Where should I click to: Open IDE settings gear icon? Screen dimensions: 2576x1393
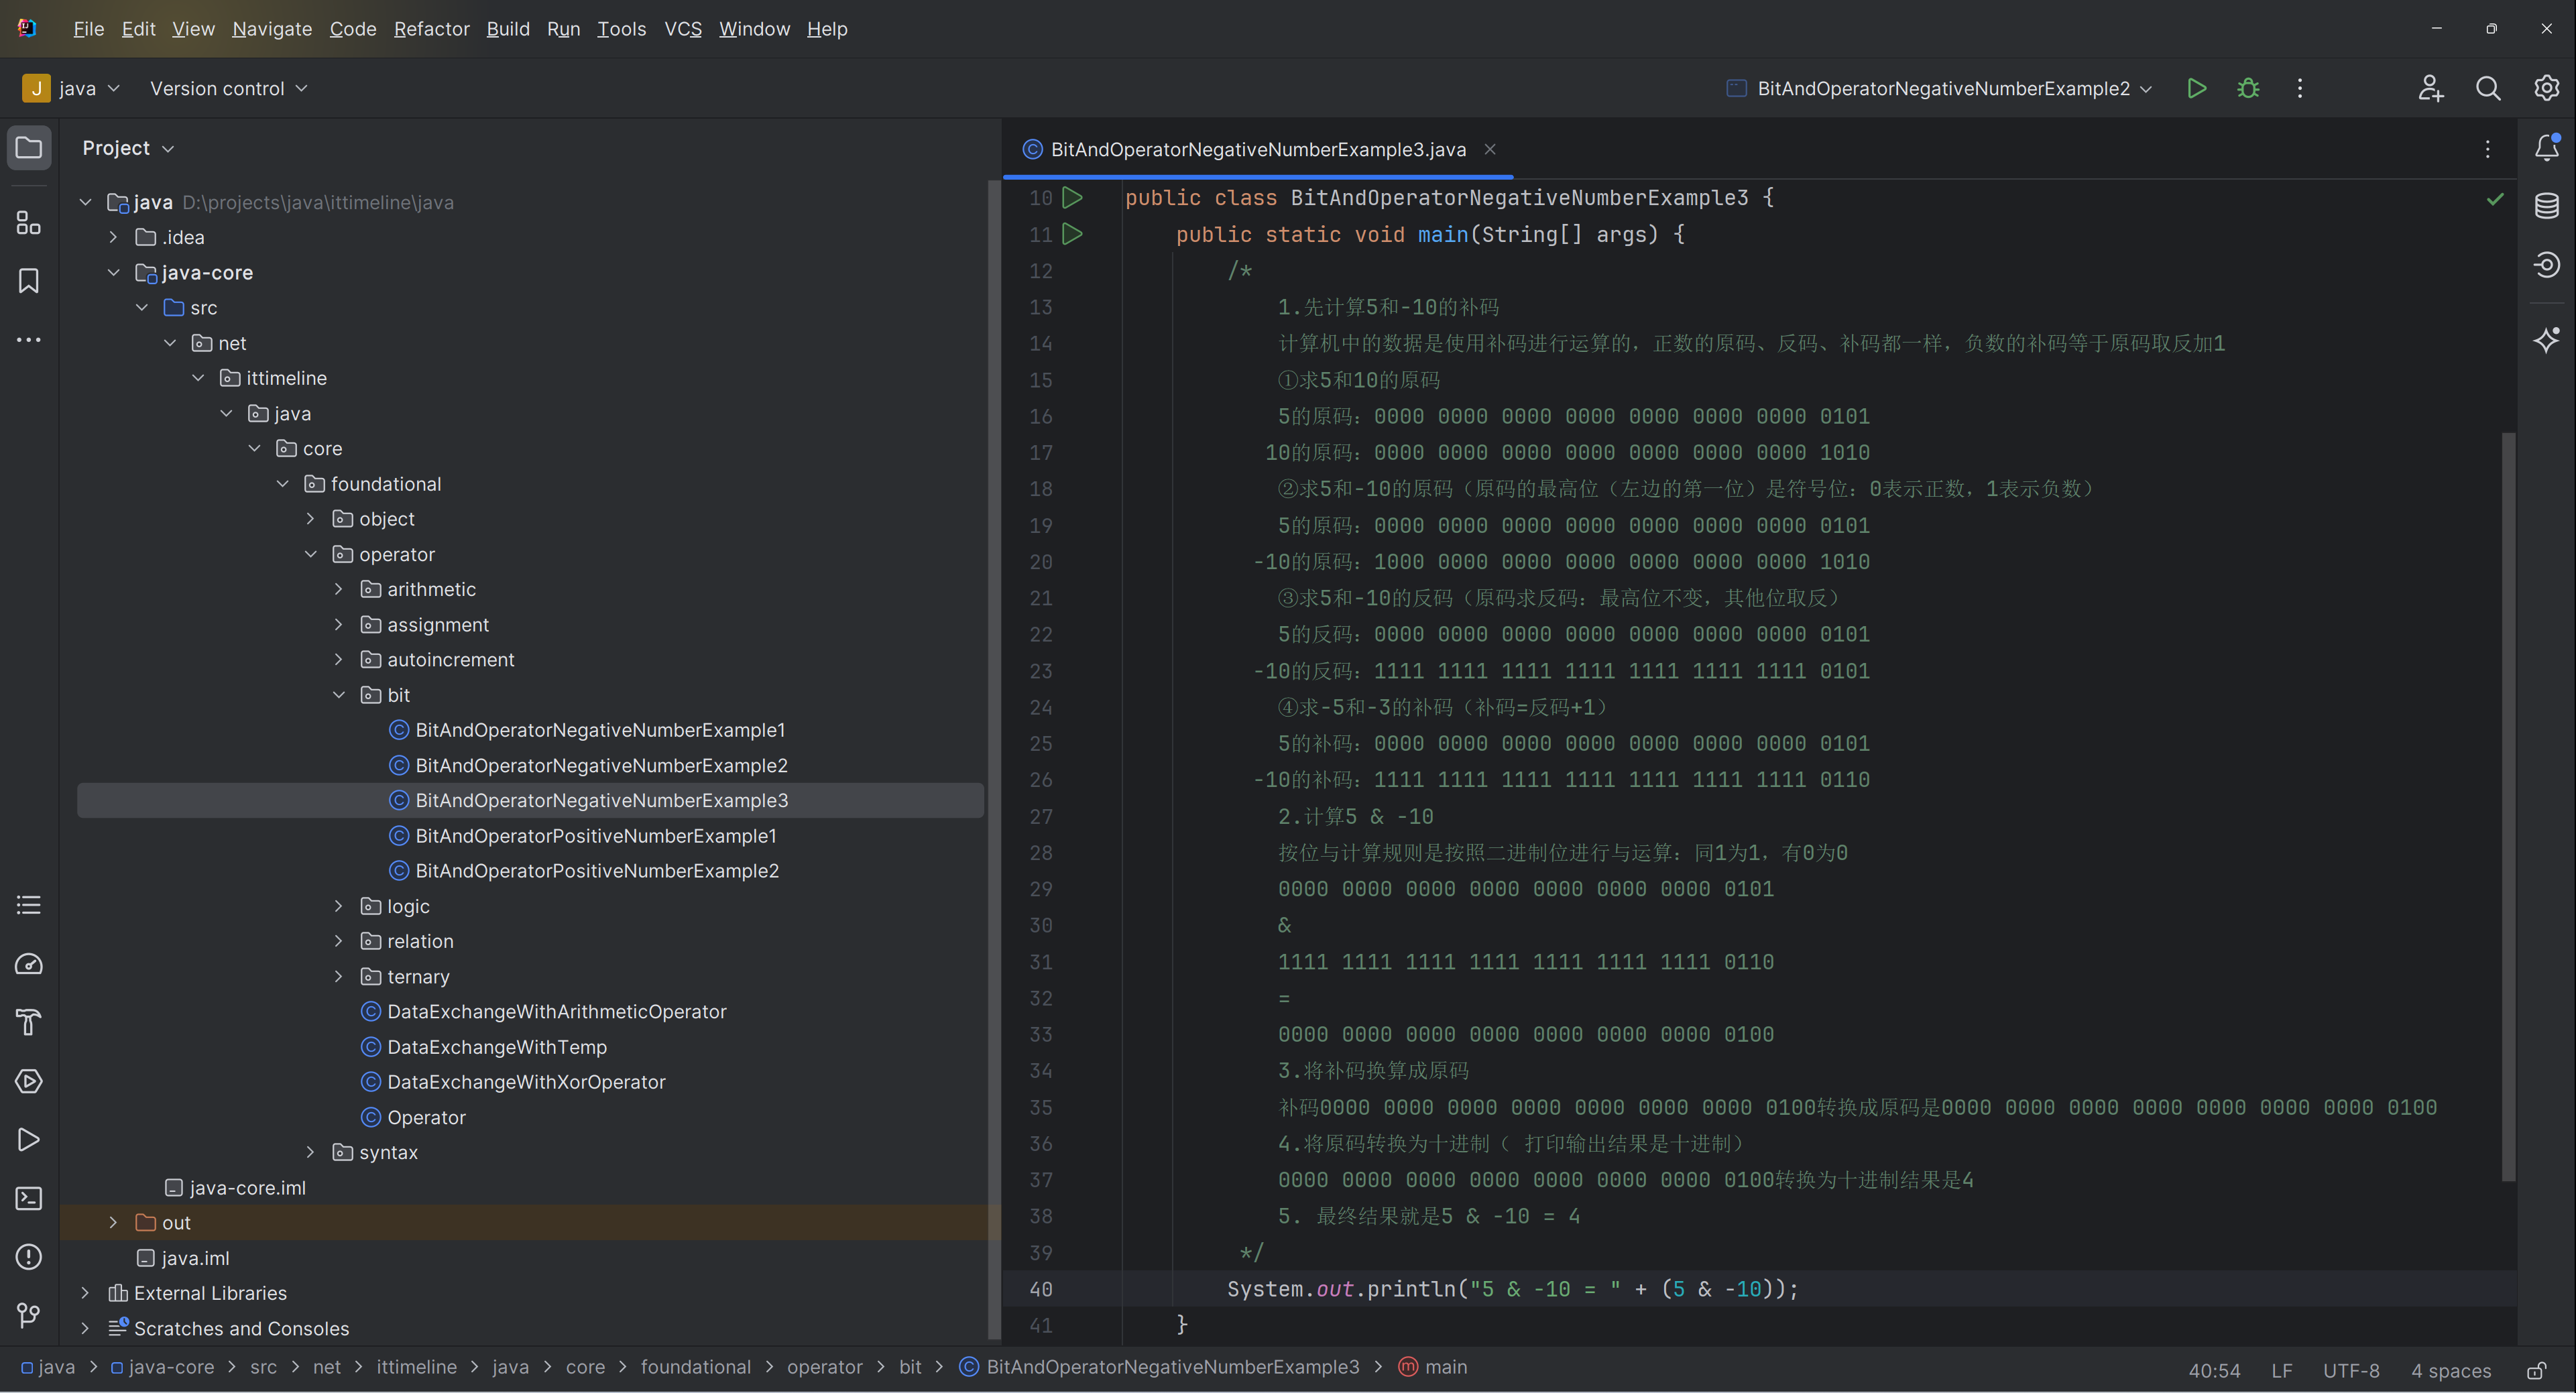click(2546, 88)
